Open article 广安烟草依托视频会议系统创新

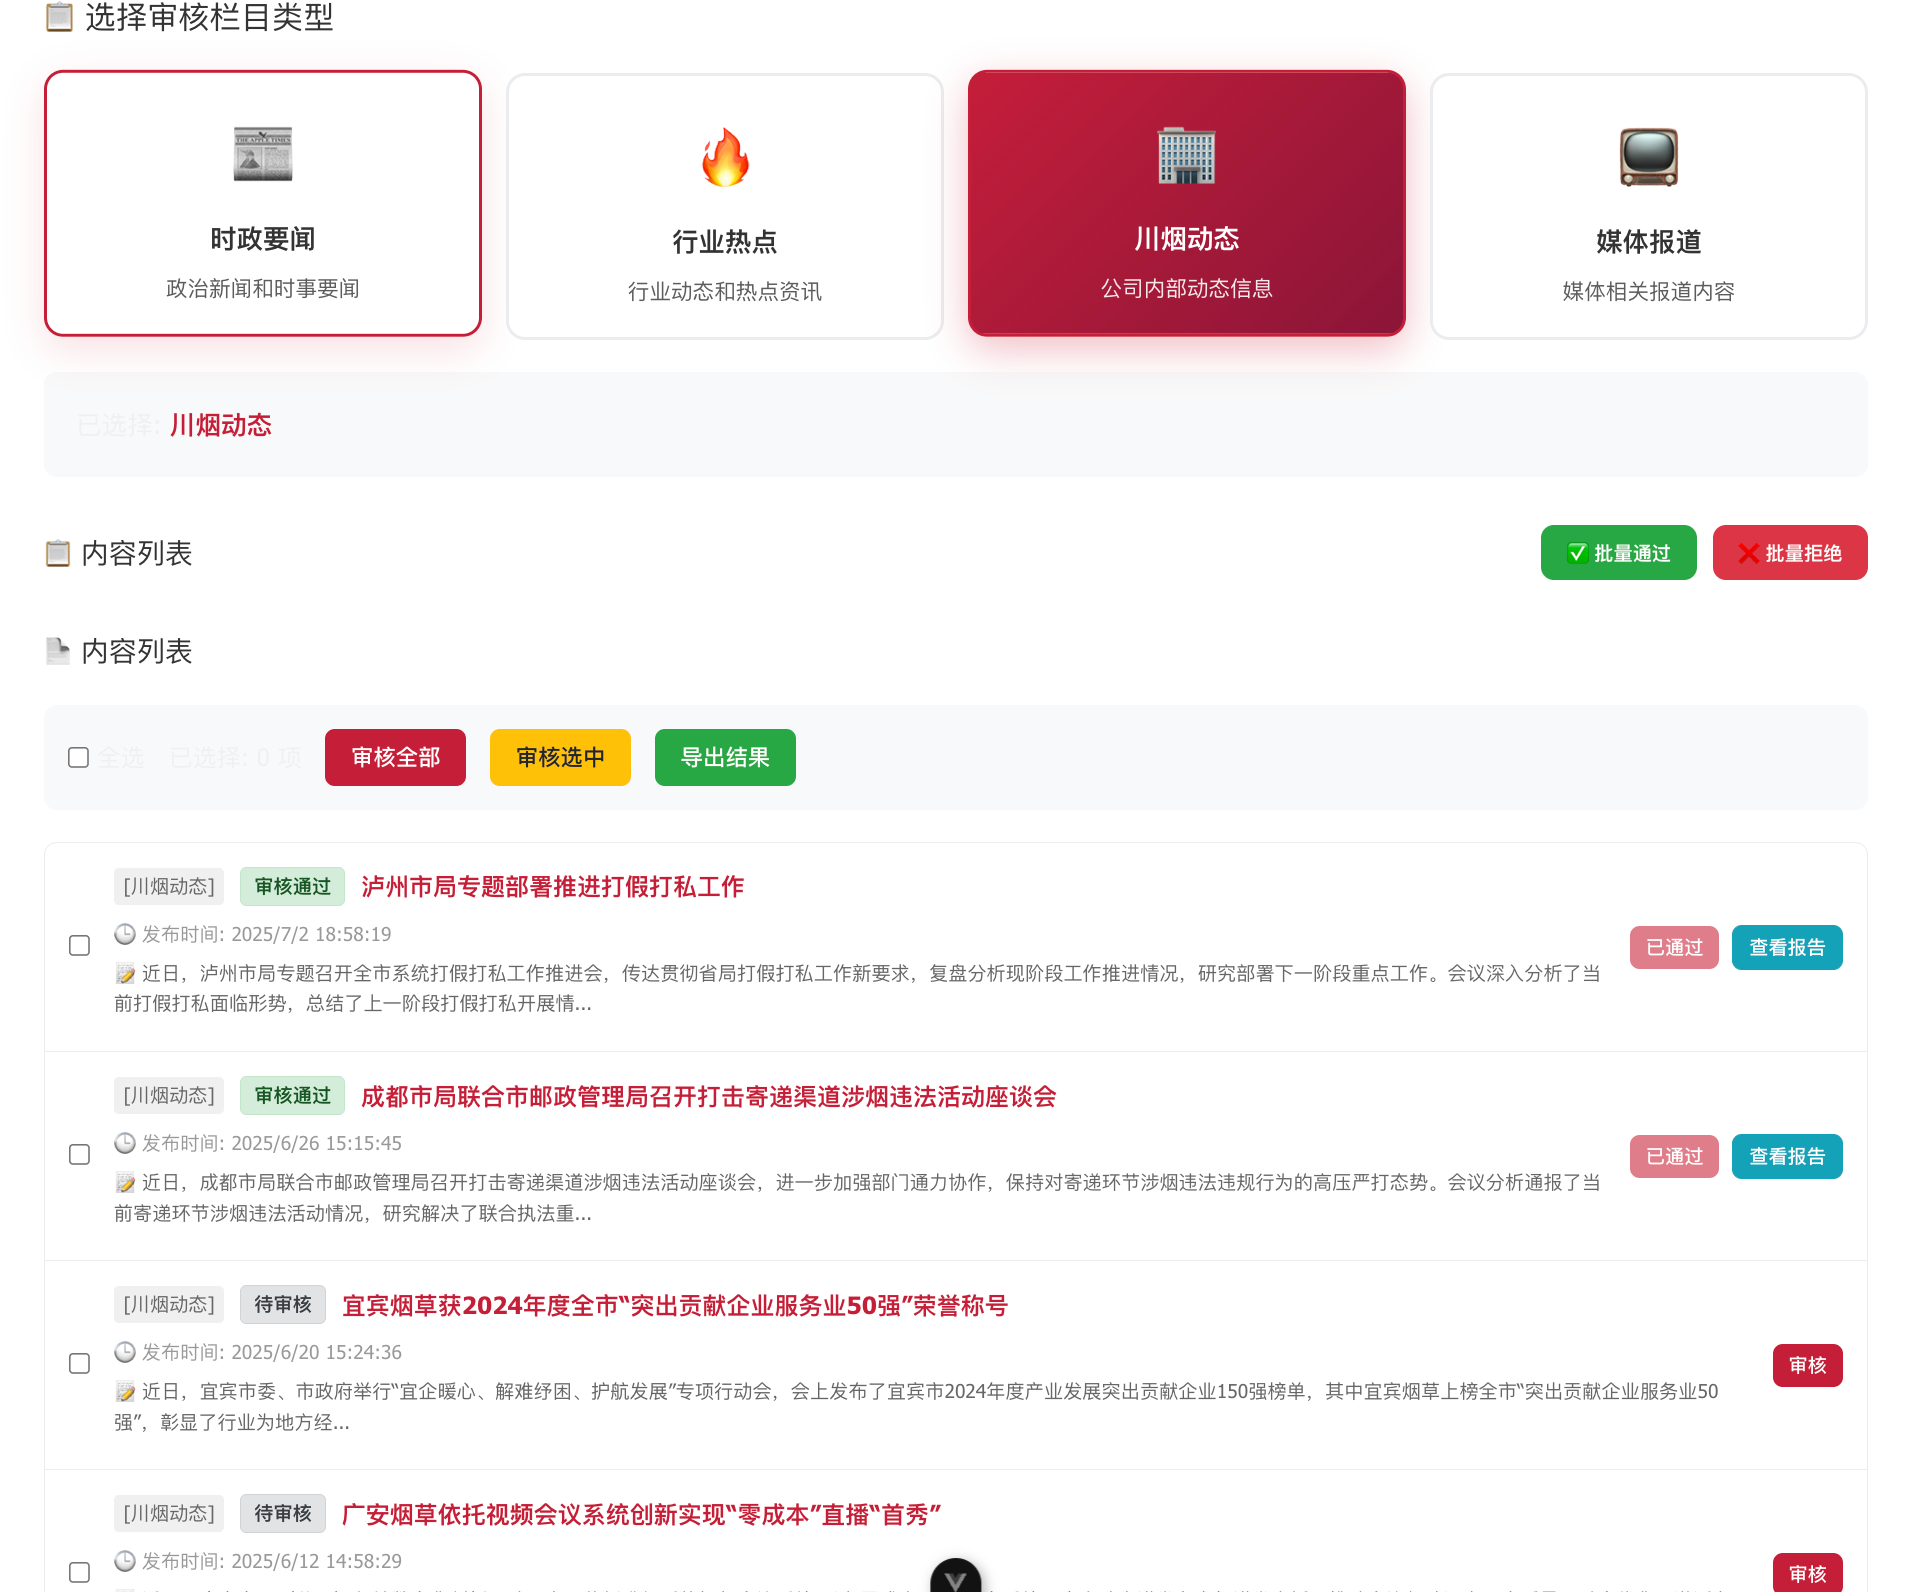[641, 1514]
